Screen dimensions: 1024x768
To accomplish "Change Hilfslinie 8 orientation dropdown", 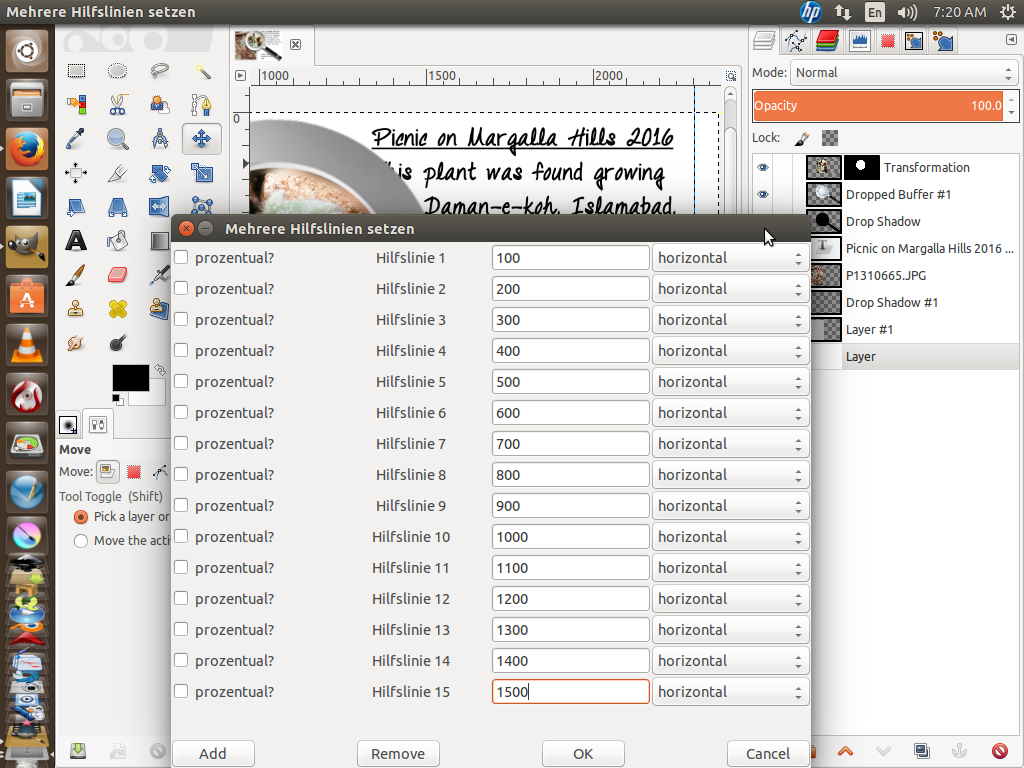I will tap(730, 475).
